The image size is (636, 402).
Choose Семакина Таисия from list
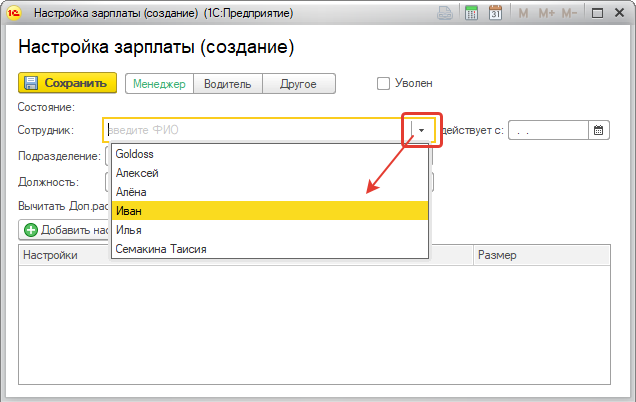(x=270, y=249)
